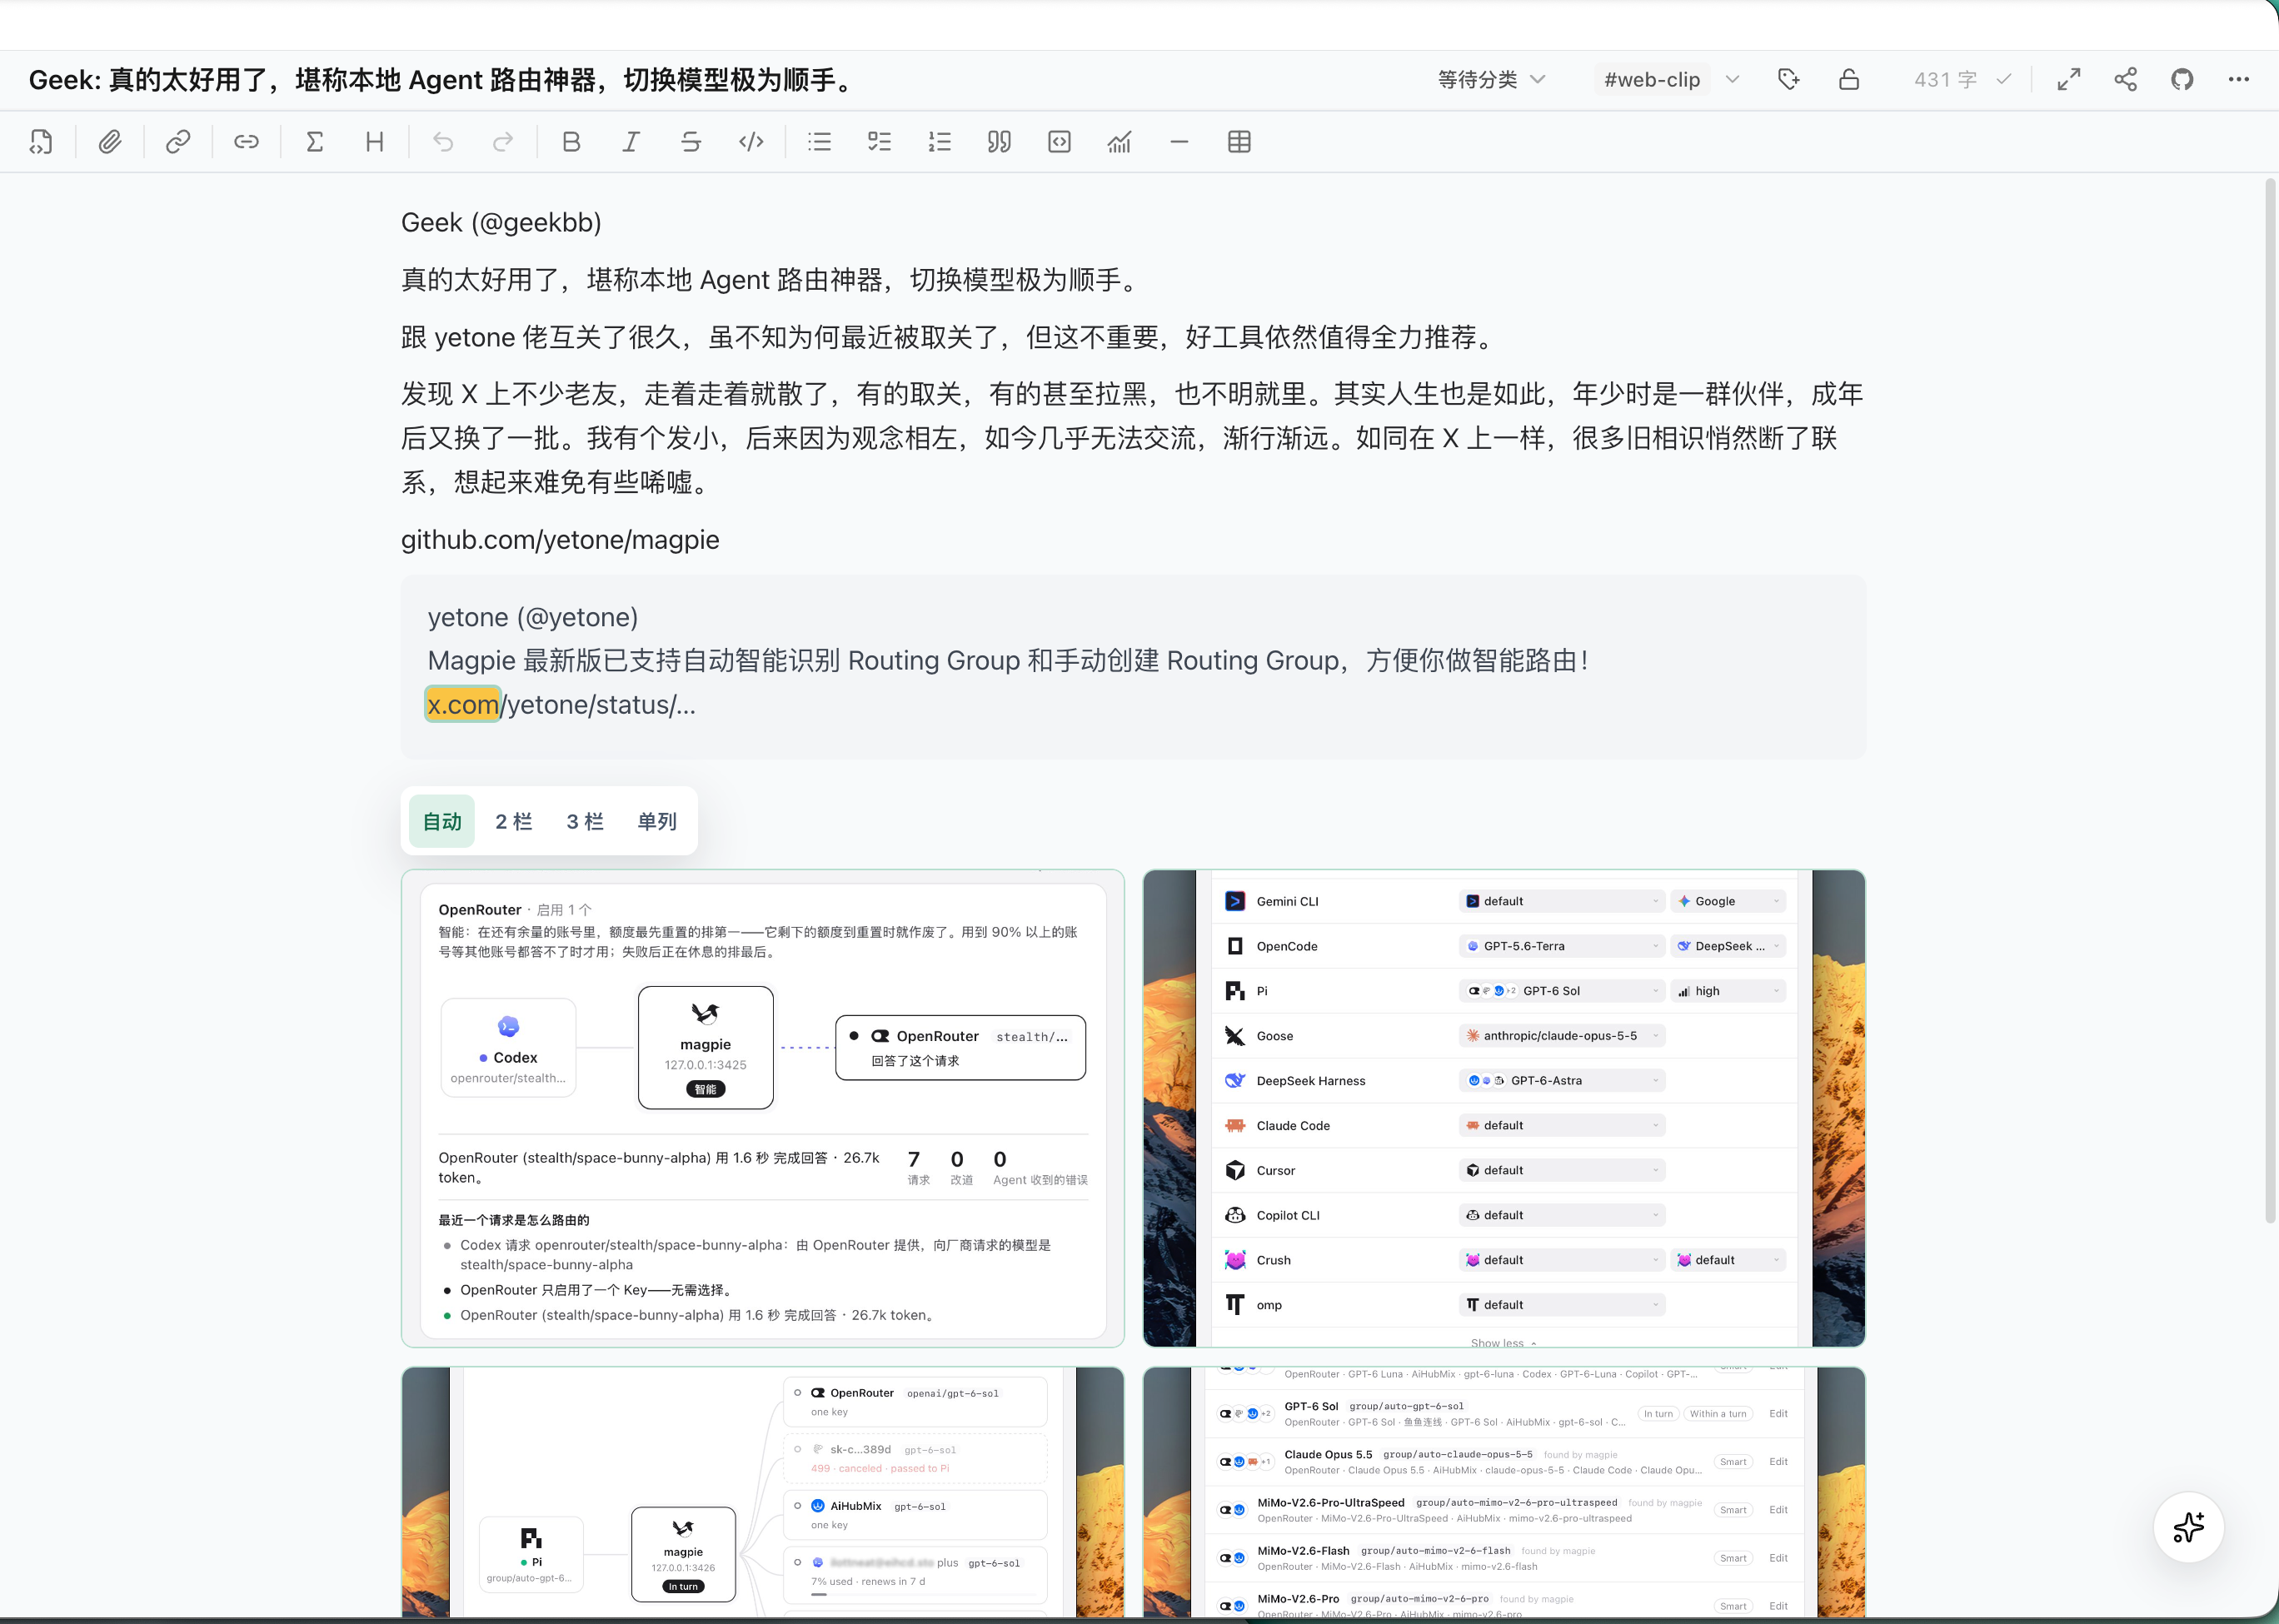The image size is (2279, 1624).
Task: Open the 等待分类 category dropdown
Action: coord(1491,79)
